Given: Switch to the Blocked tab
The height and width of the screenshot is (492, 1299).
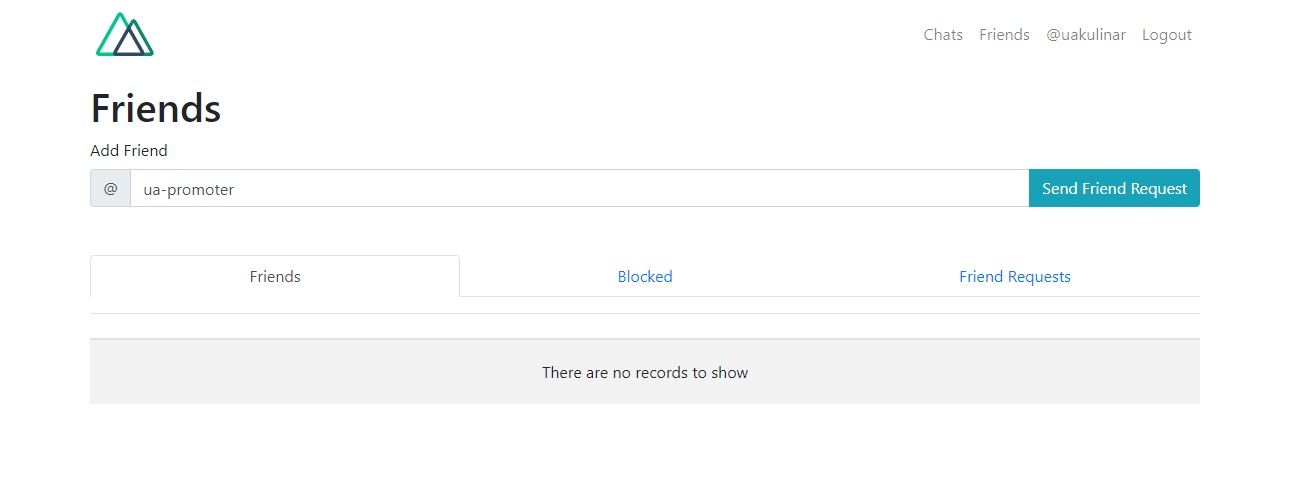Looking at the screenshot, I should pyautogui.click(x=645, y=277).
